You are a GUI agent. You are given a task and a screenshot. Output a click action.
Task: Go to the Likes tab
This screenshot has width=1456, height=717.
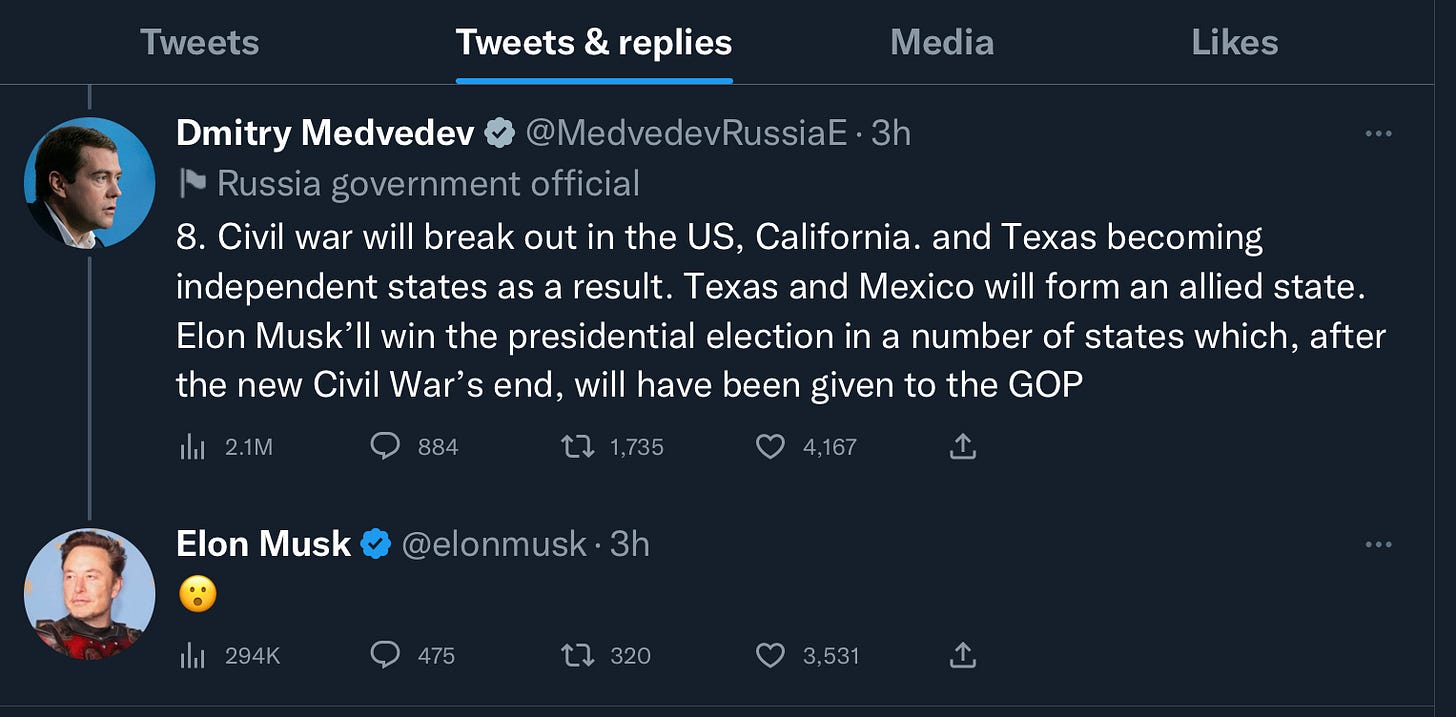[1235, 42]
